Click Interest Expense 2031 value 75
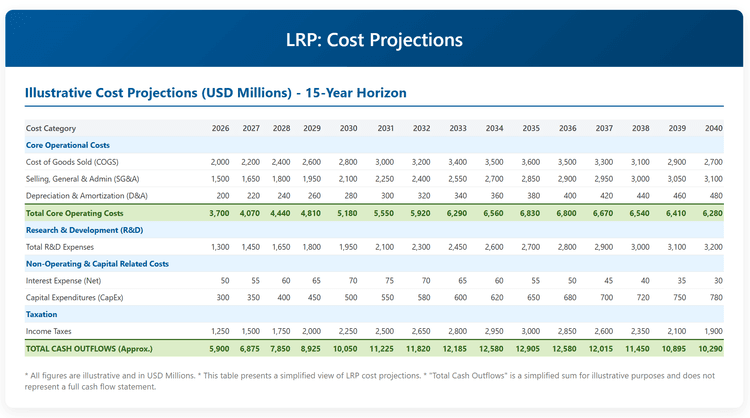 389,281
